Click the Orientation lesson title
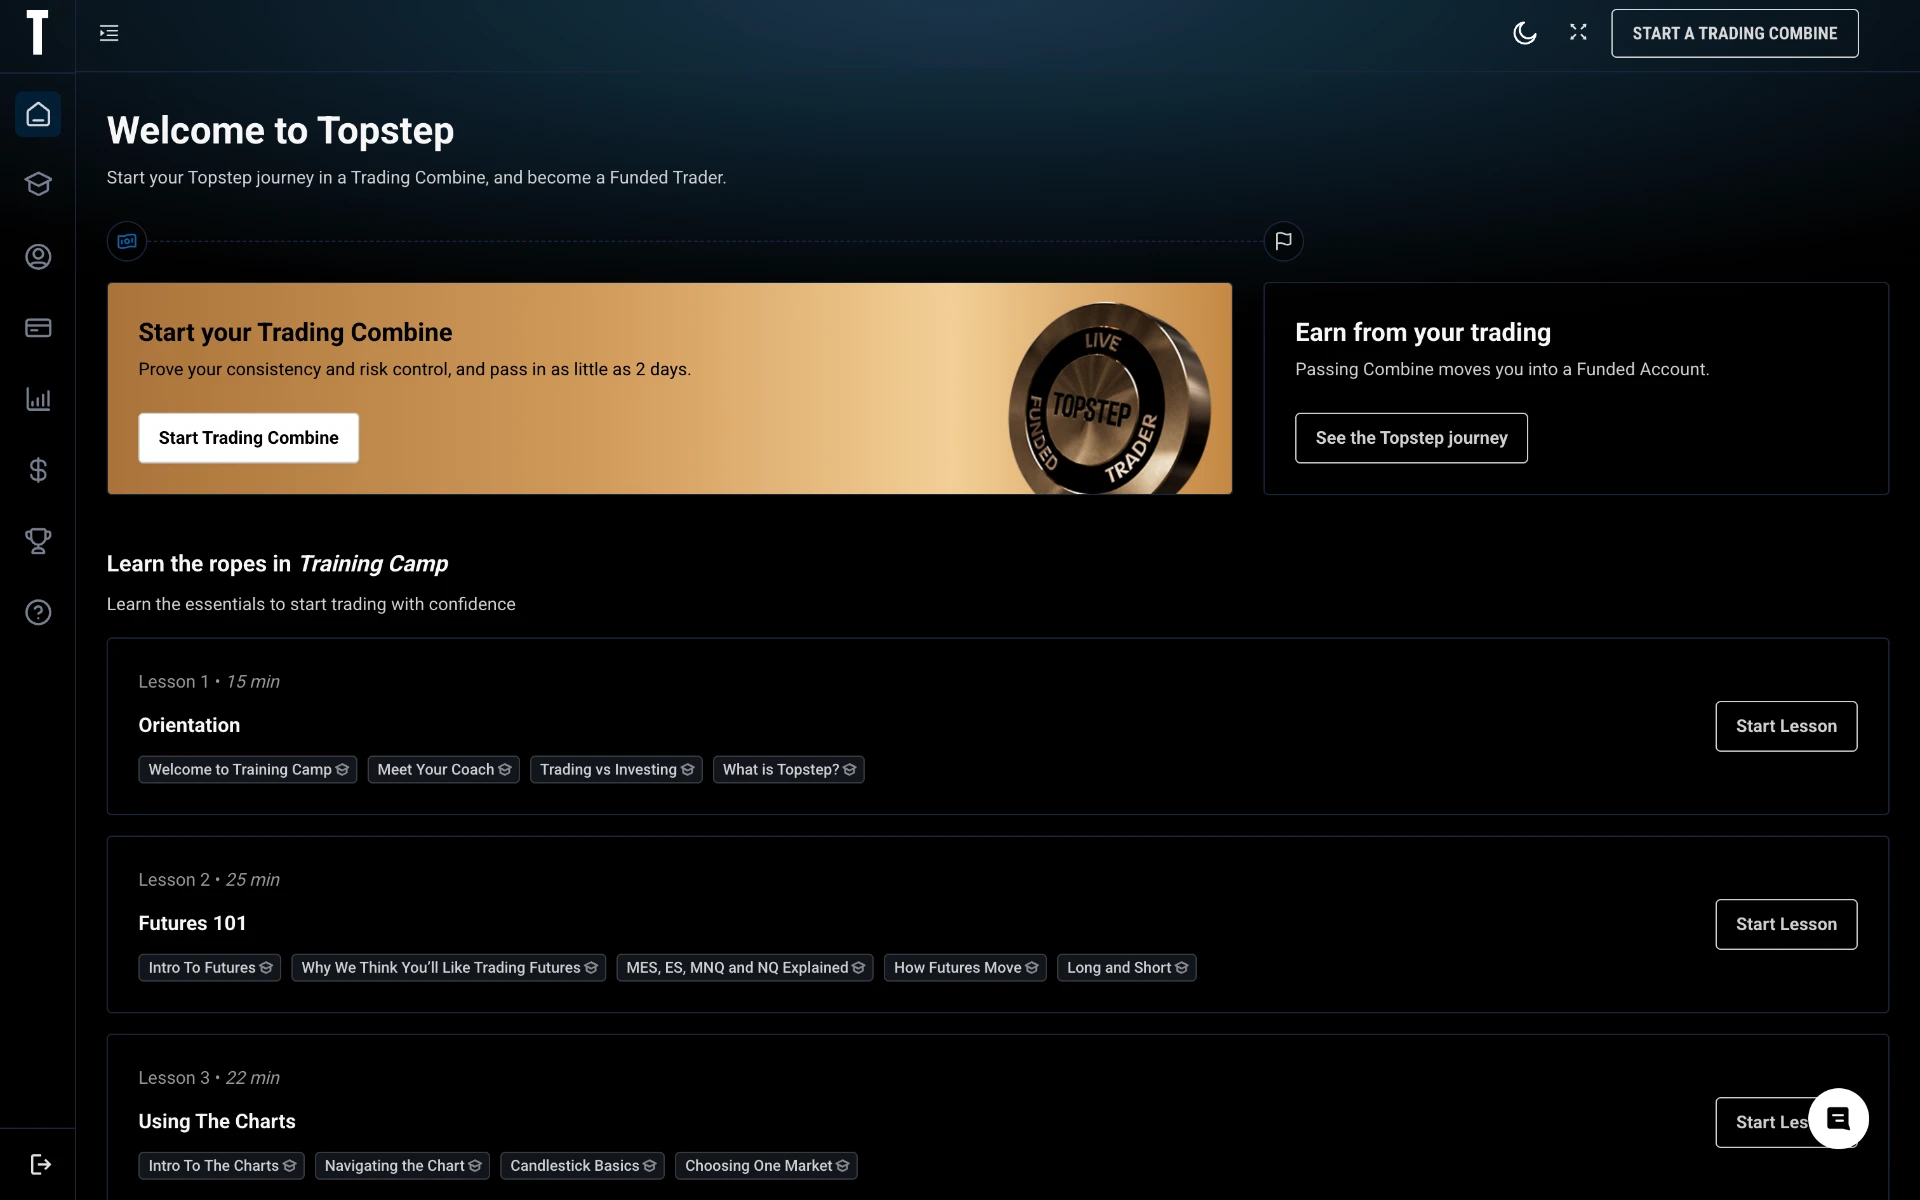1920x1200 pixels. [189, 725]
